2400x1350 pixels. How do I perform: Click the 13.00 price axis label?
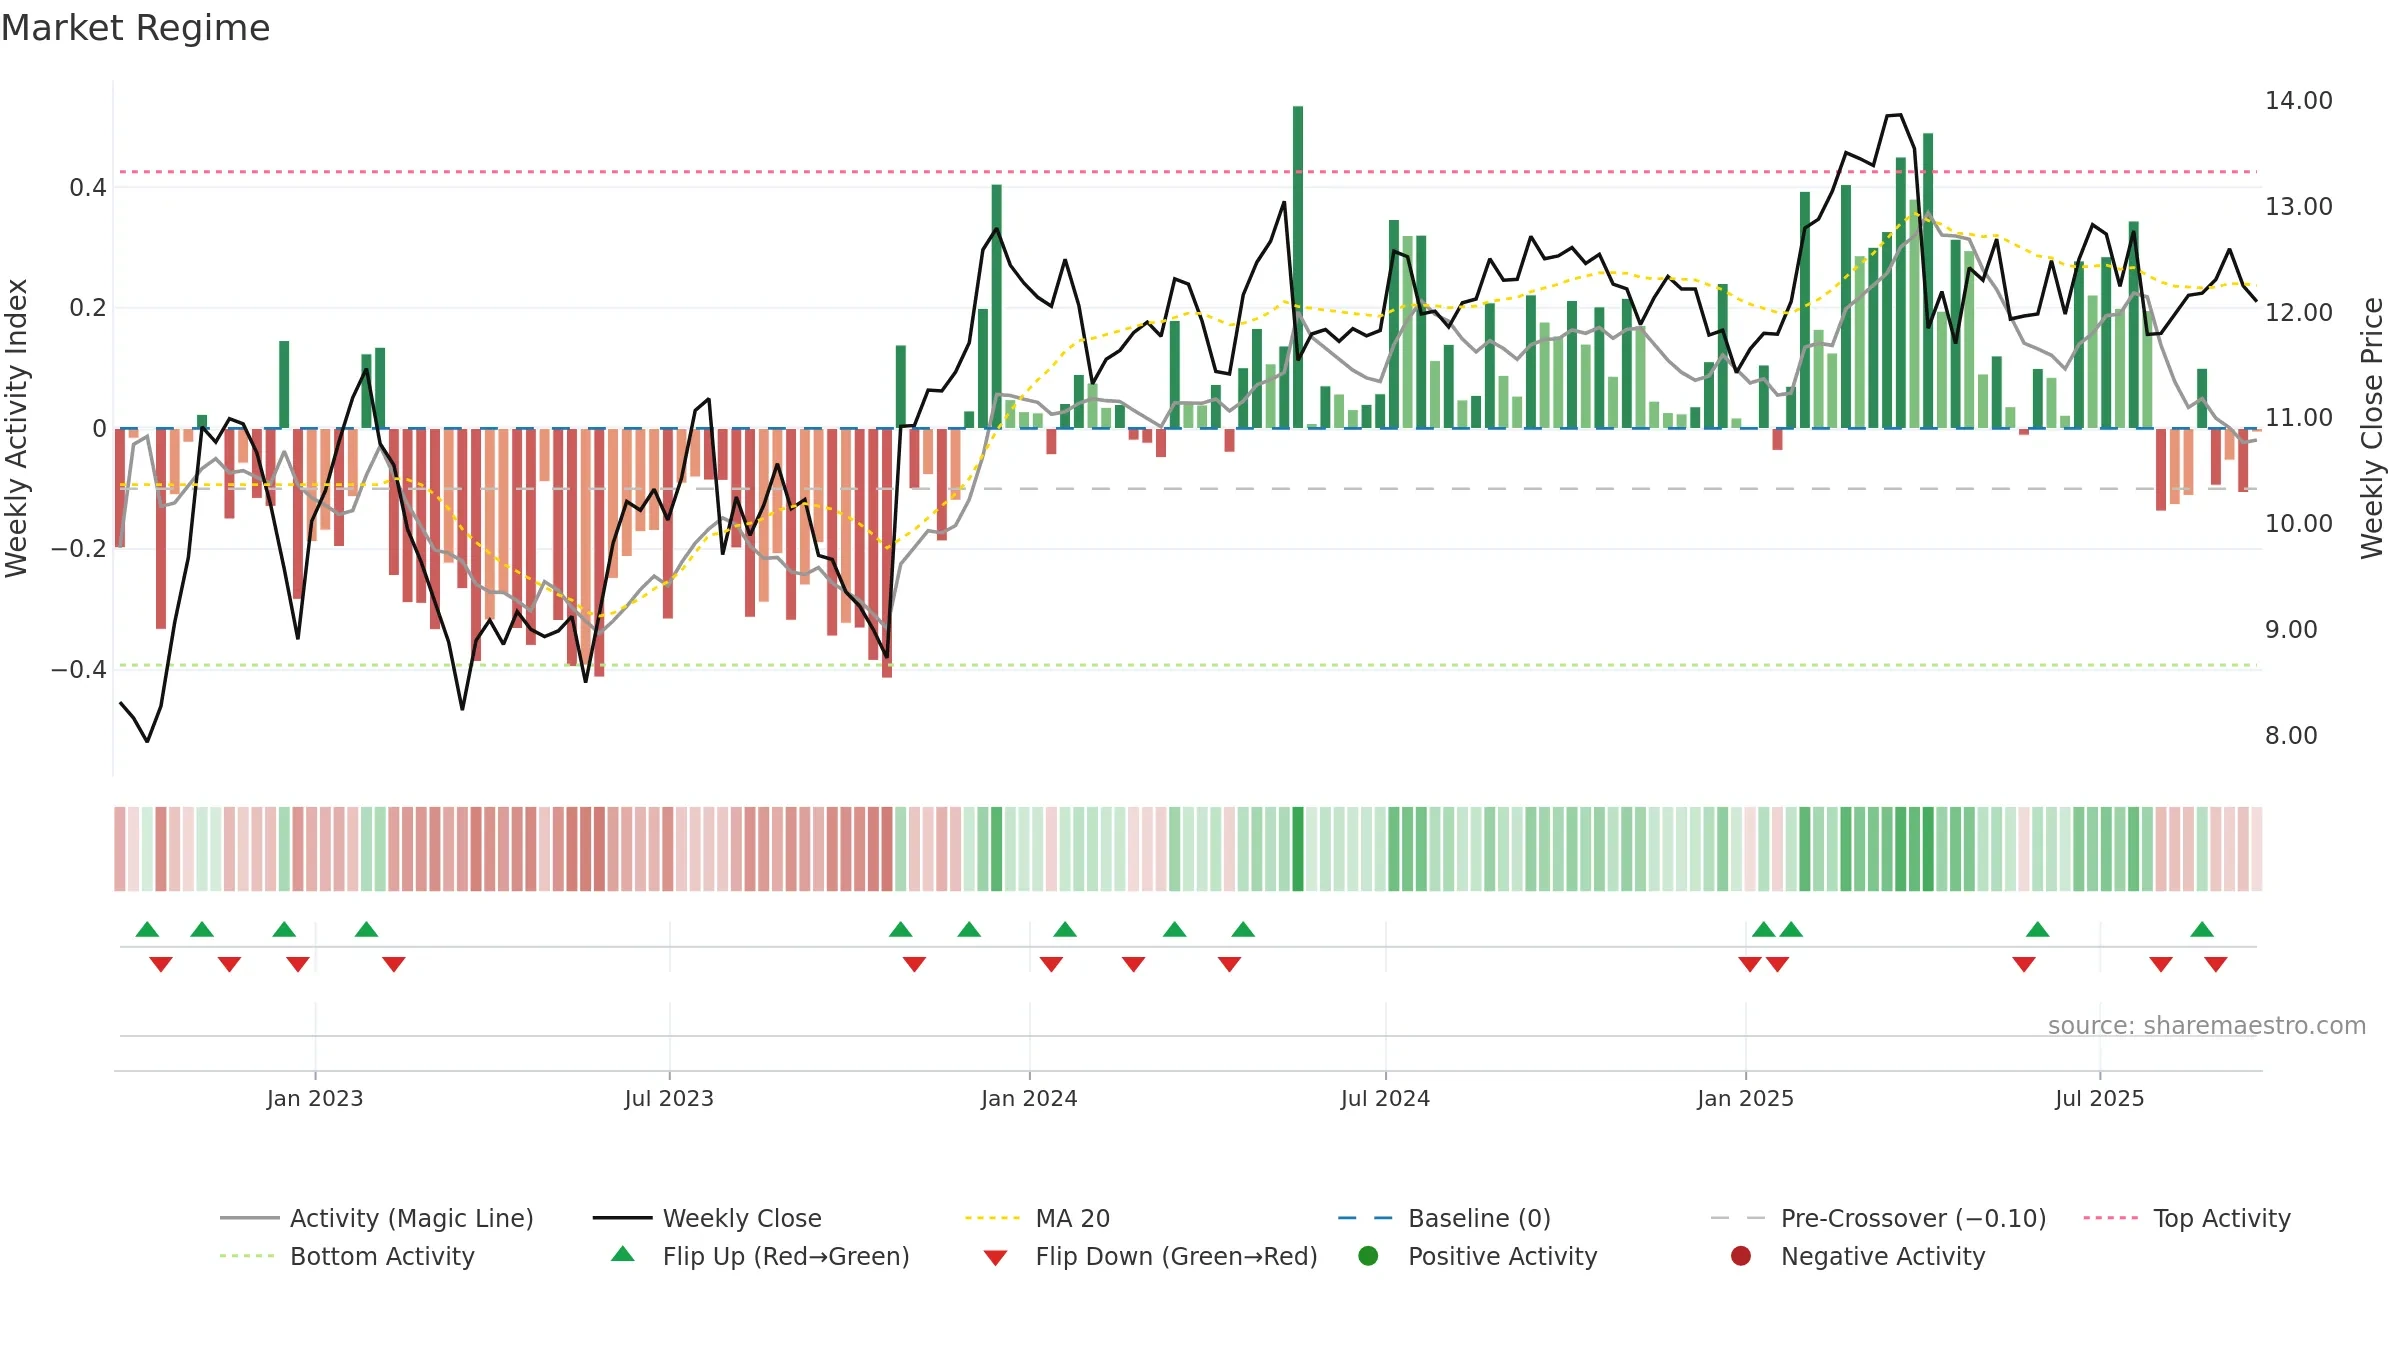pos(2299,207)
